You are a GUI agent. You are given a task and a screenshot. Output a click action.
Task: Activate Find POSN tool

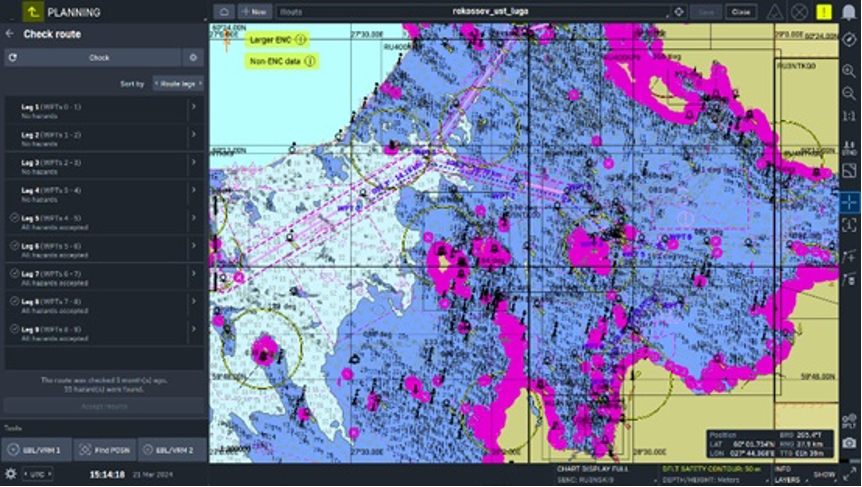point(104,450)
